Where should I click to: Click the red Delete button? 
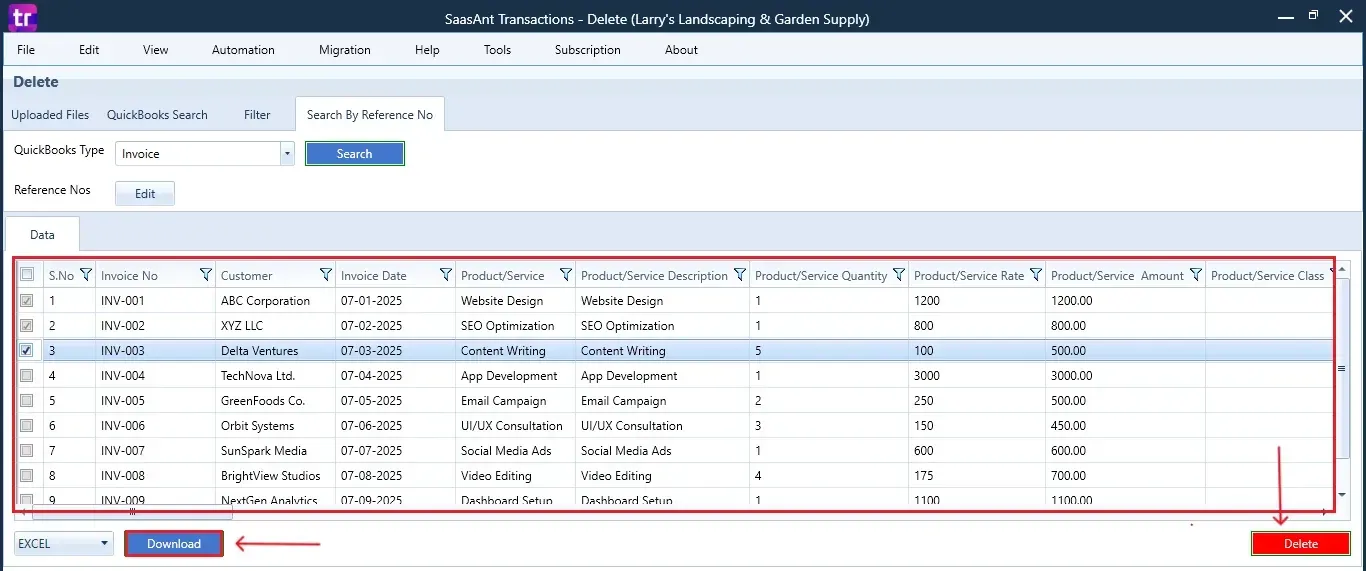1301,543
